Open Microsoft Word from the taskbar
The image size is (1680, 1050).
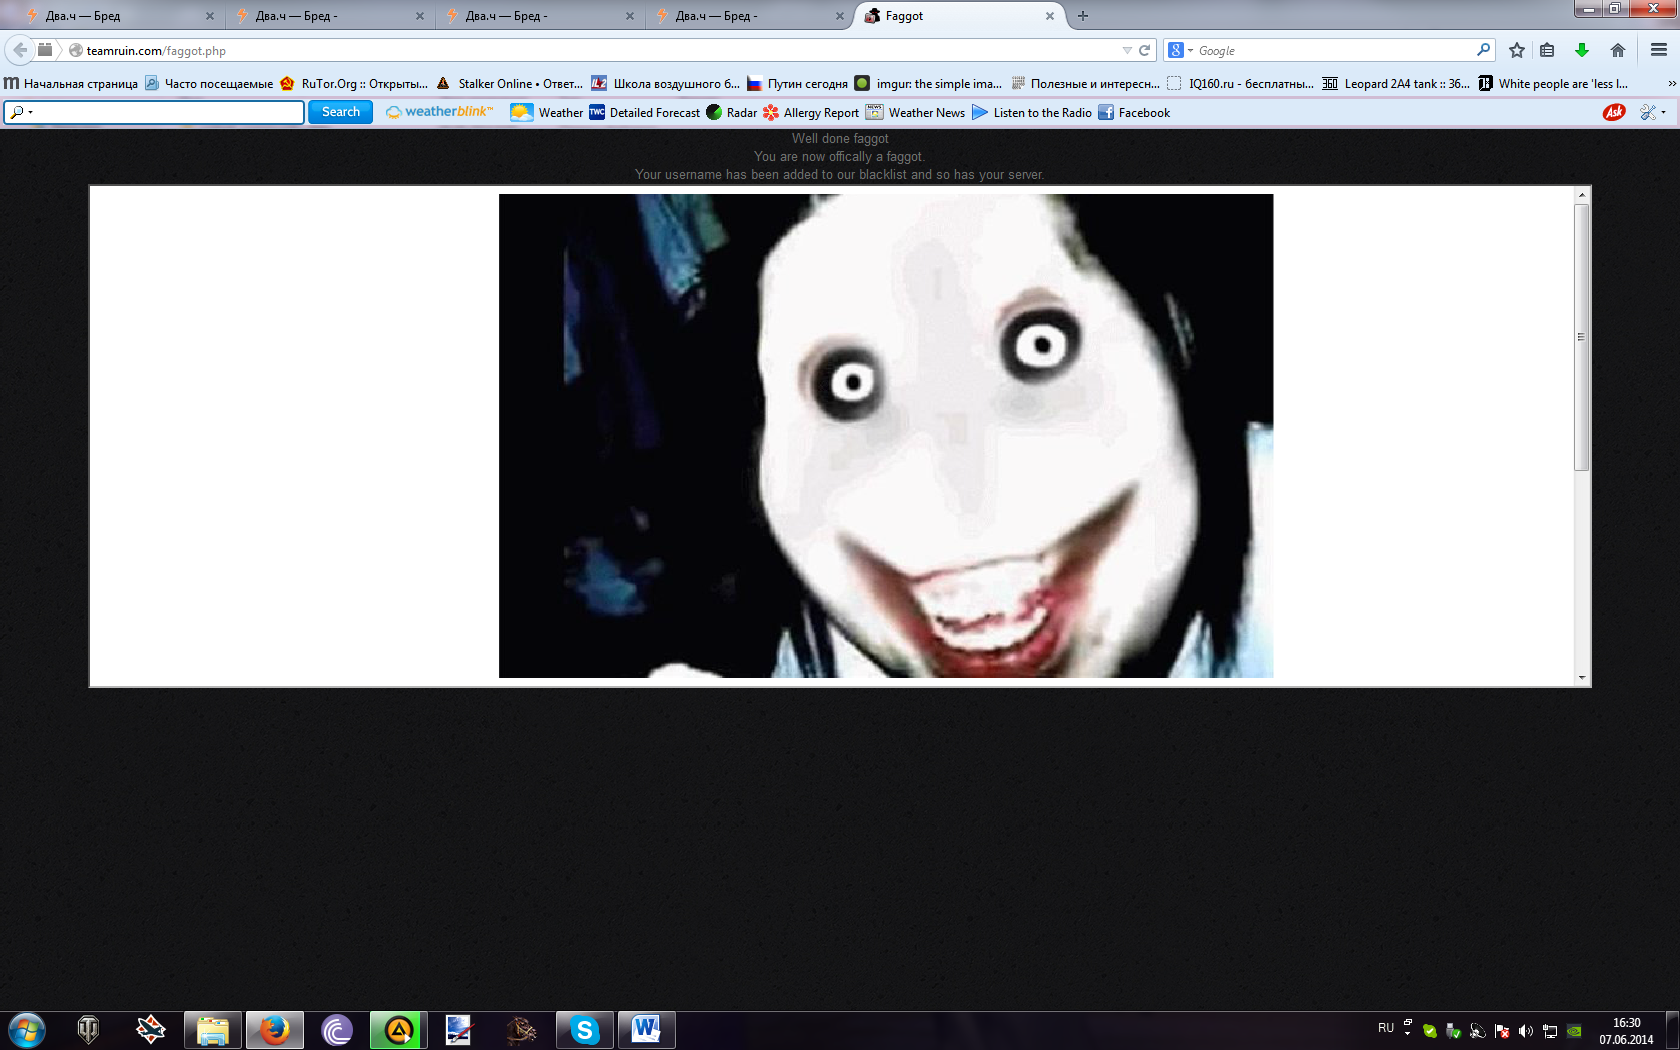(647, 1030)
